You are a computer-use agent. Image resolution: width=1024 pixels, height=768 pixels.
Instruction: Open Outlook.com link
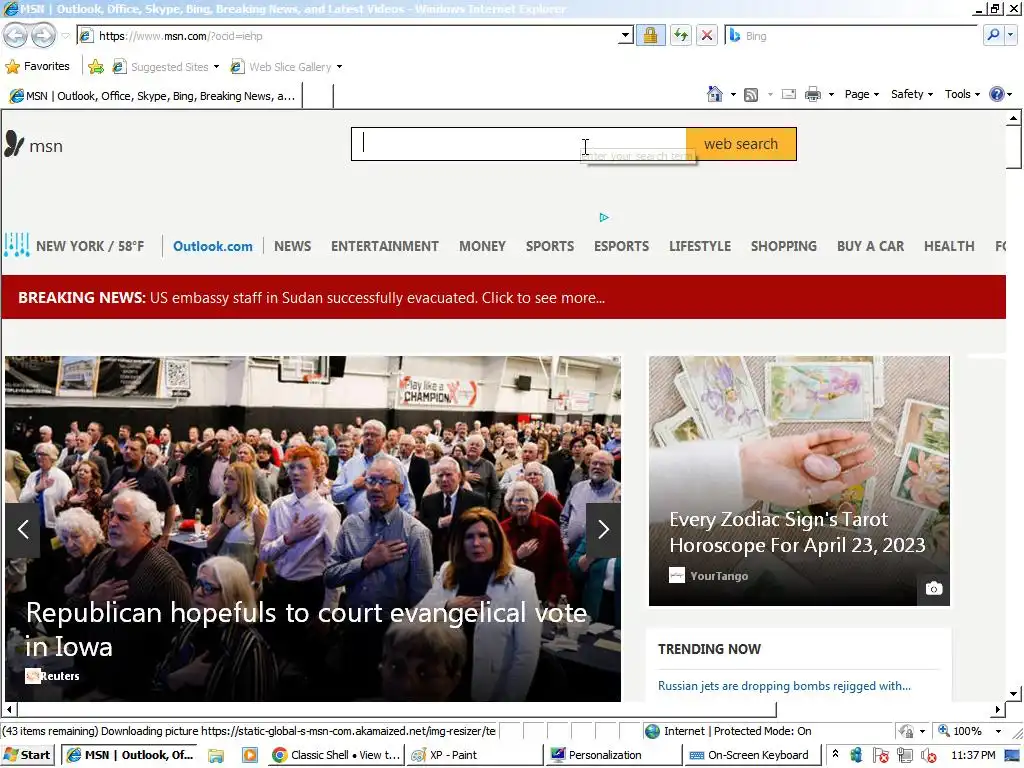coord(212,246)
